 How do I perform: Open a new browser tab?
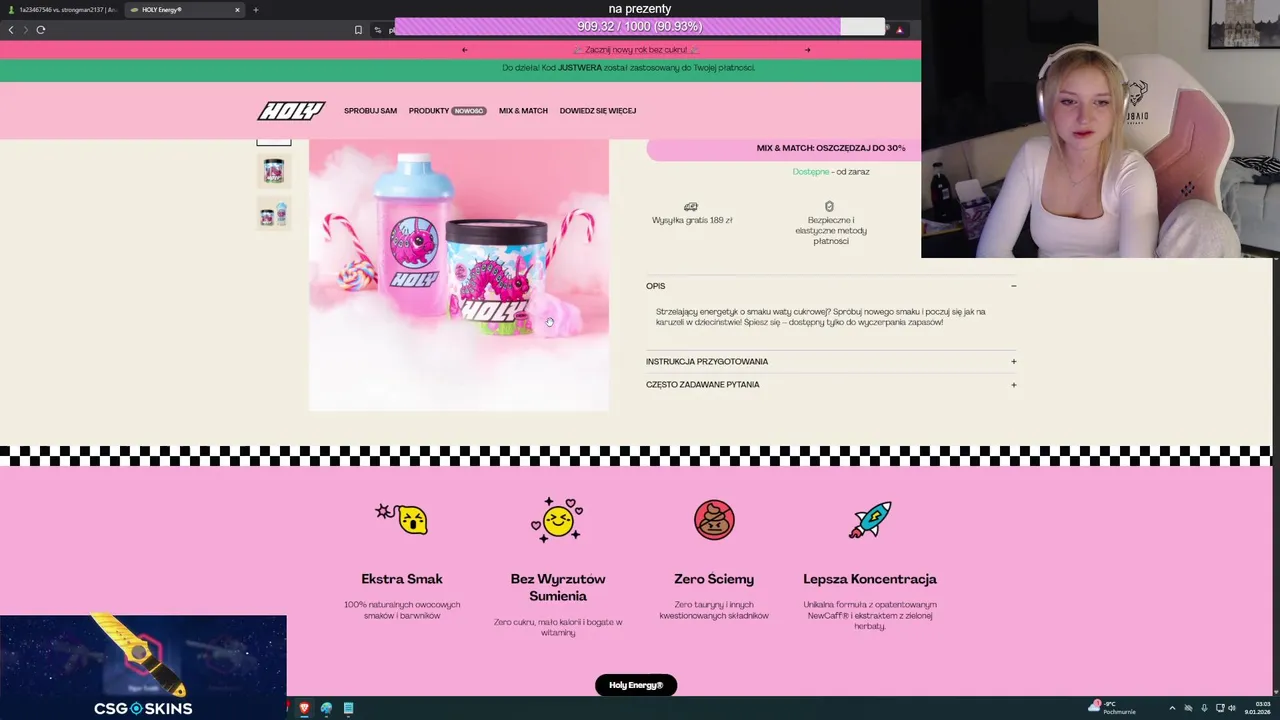click(x=255, y=10)
